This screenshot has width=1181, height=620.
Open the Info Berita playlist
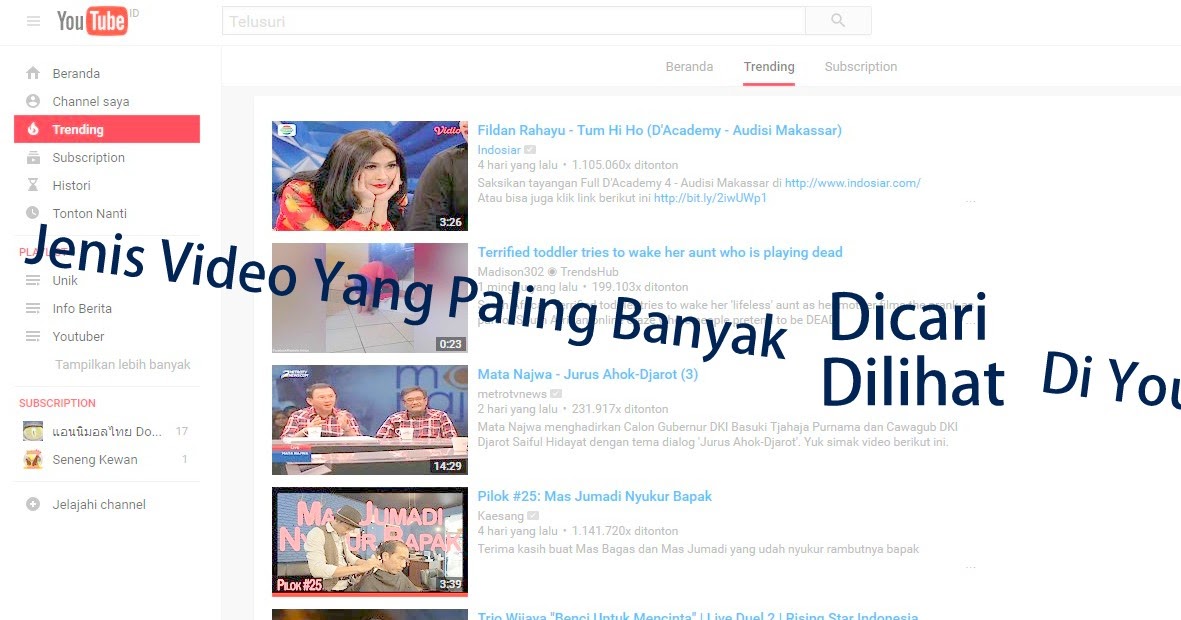[x=81, y=308]
